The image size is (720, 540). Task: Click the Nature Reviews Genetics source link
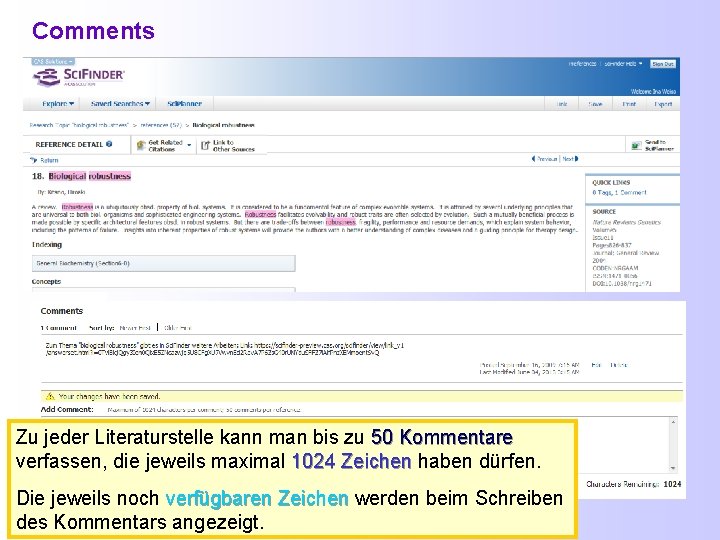(626, 222)
